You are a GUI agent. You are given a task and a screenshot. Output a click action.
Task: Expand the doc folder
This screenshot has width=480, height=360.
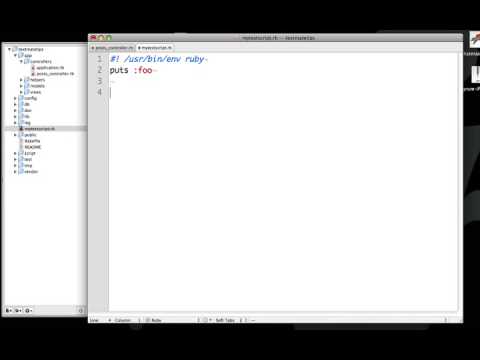(x=15, y=110)
